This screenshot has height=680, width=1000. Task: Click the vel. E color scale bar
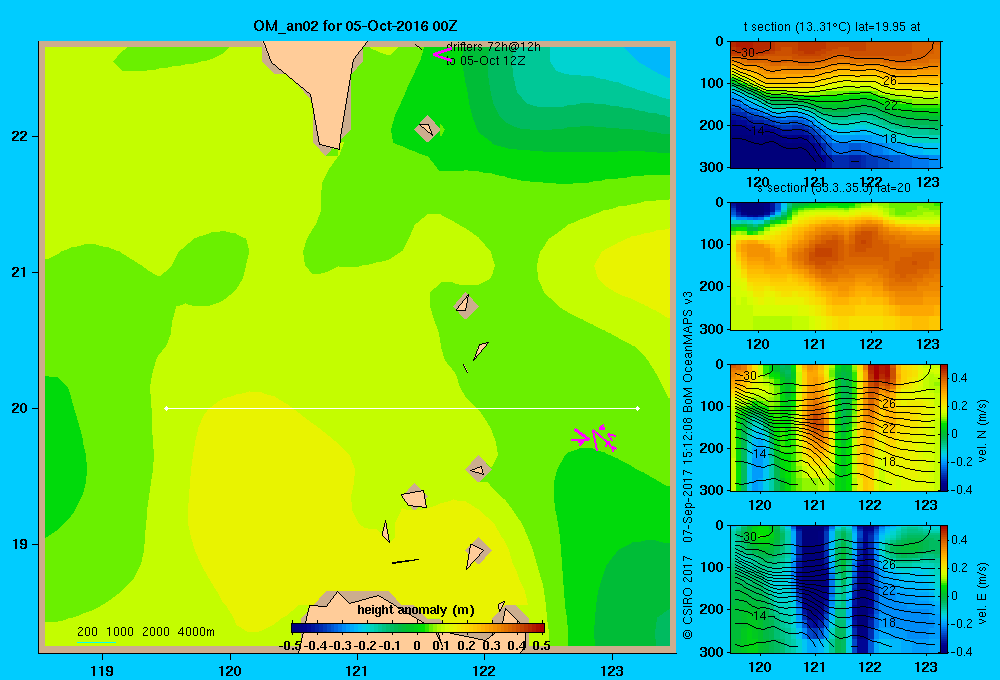[943, 588]
